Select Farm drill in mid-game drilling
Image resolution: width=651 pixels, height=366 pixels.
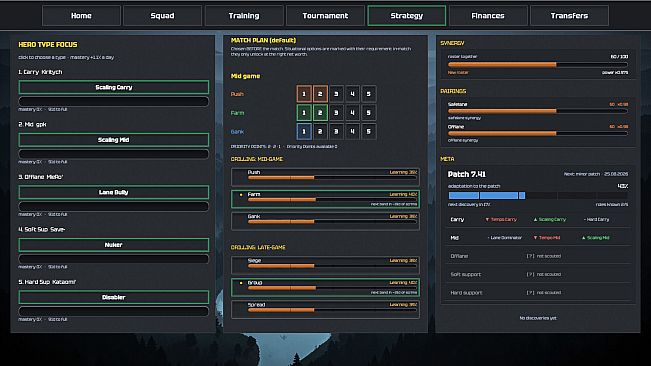325,199
